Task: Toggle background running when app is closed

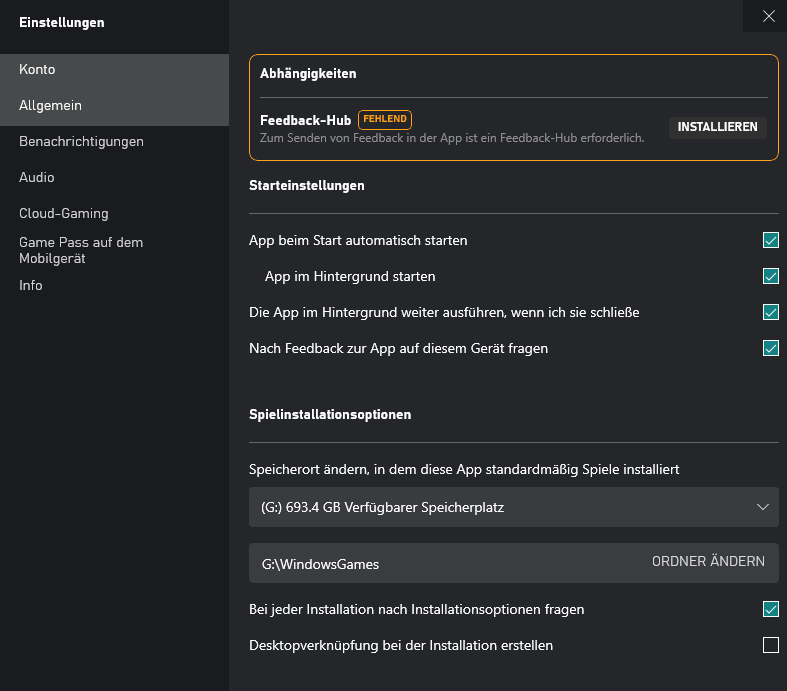Action: click(770, 312)
